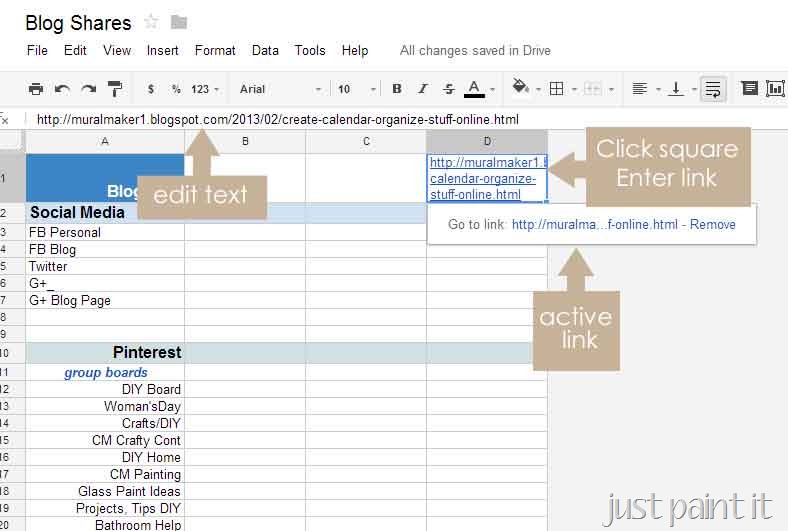Image resolution: width=788 pixels, height=531 pixels.
Task: Undo the last action
Action: (x=62, y=89)
